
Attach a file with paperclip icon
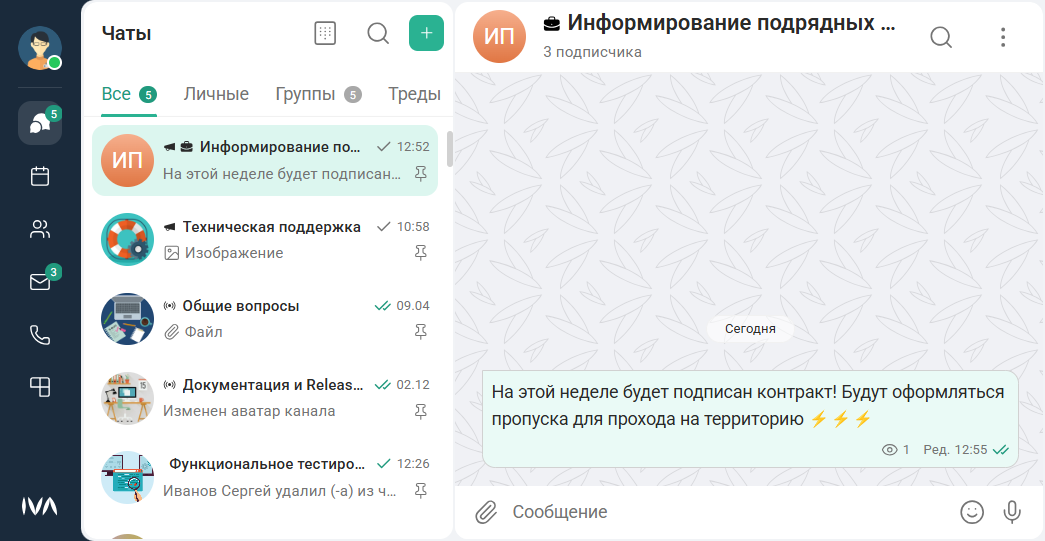click(x=487, y=512)
